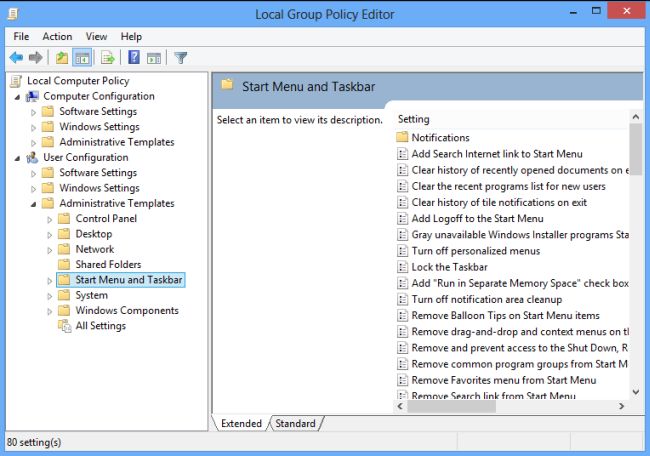The image size is (650, 456).
Task: Expand the Control Panel tree node
Action: tap(50, 219)
